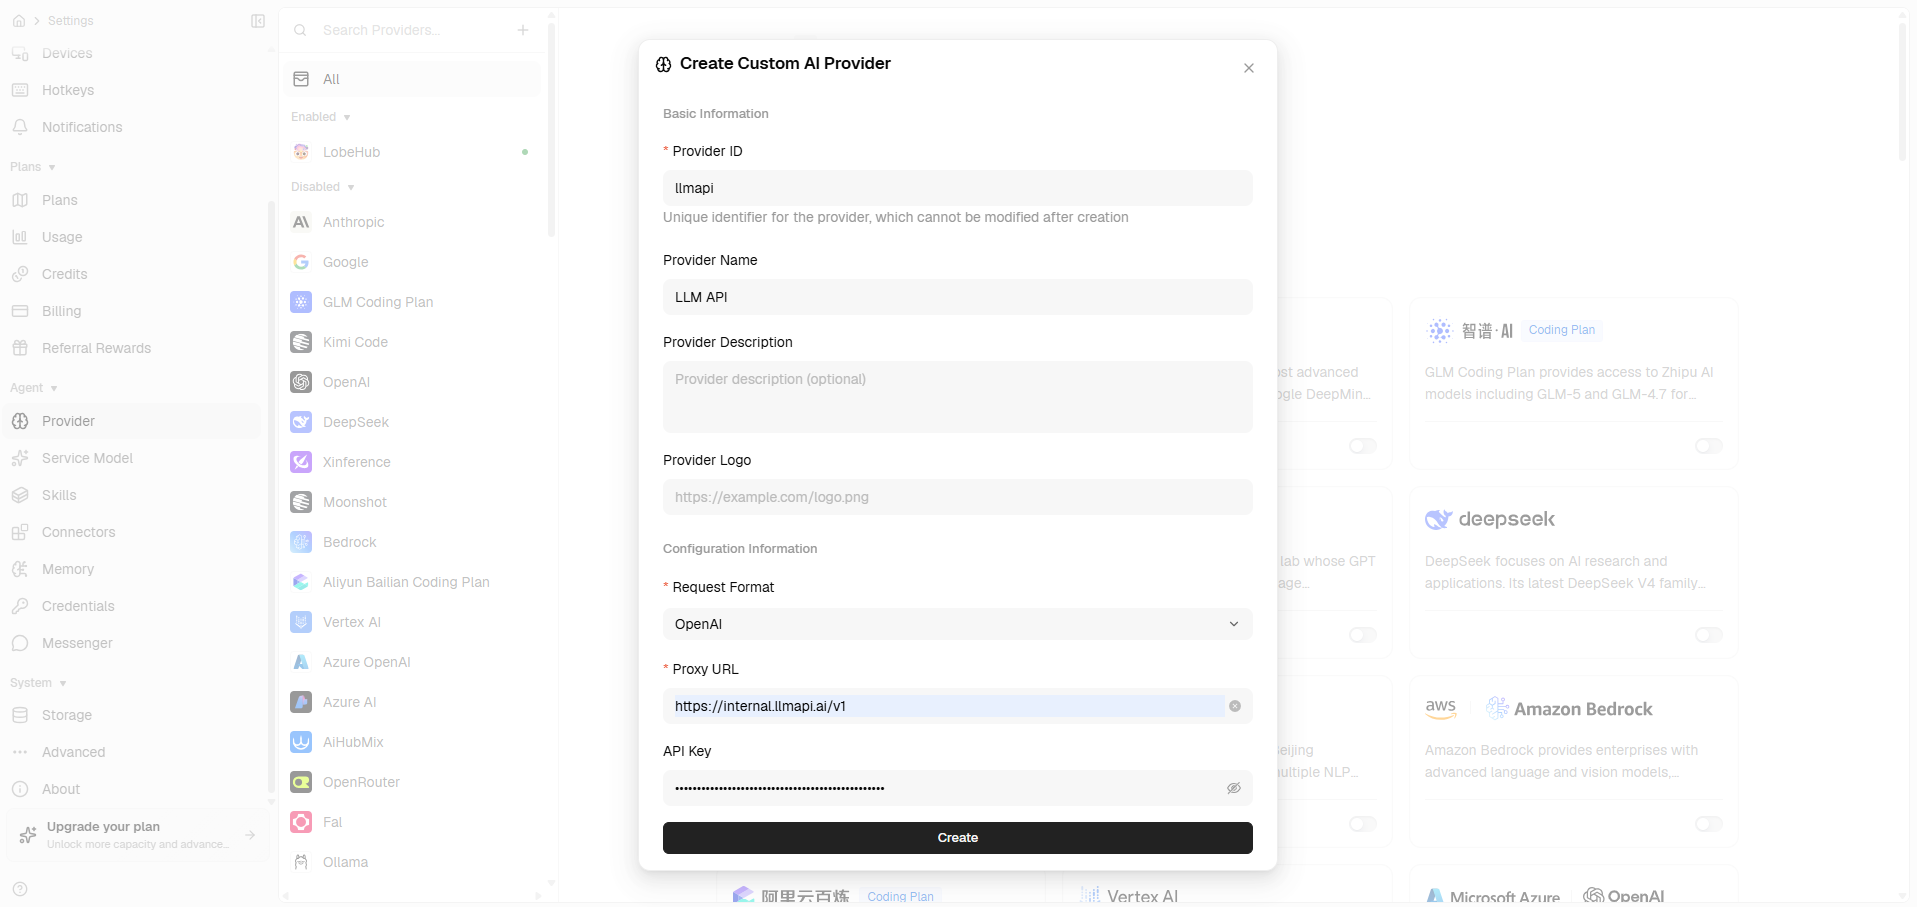Toggle the Amazon Bedrock card switch
This screenshot has width=1917, height=907.
click(x=1709, y=824)
